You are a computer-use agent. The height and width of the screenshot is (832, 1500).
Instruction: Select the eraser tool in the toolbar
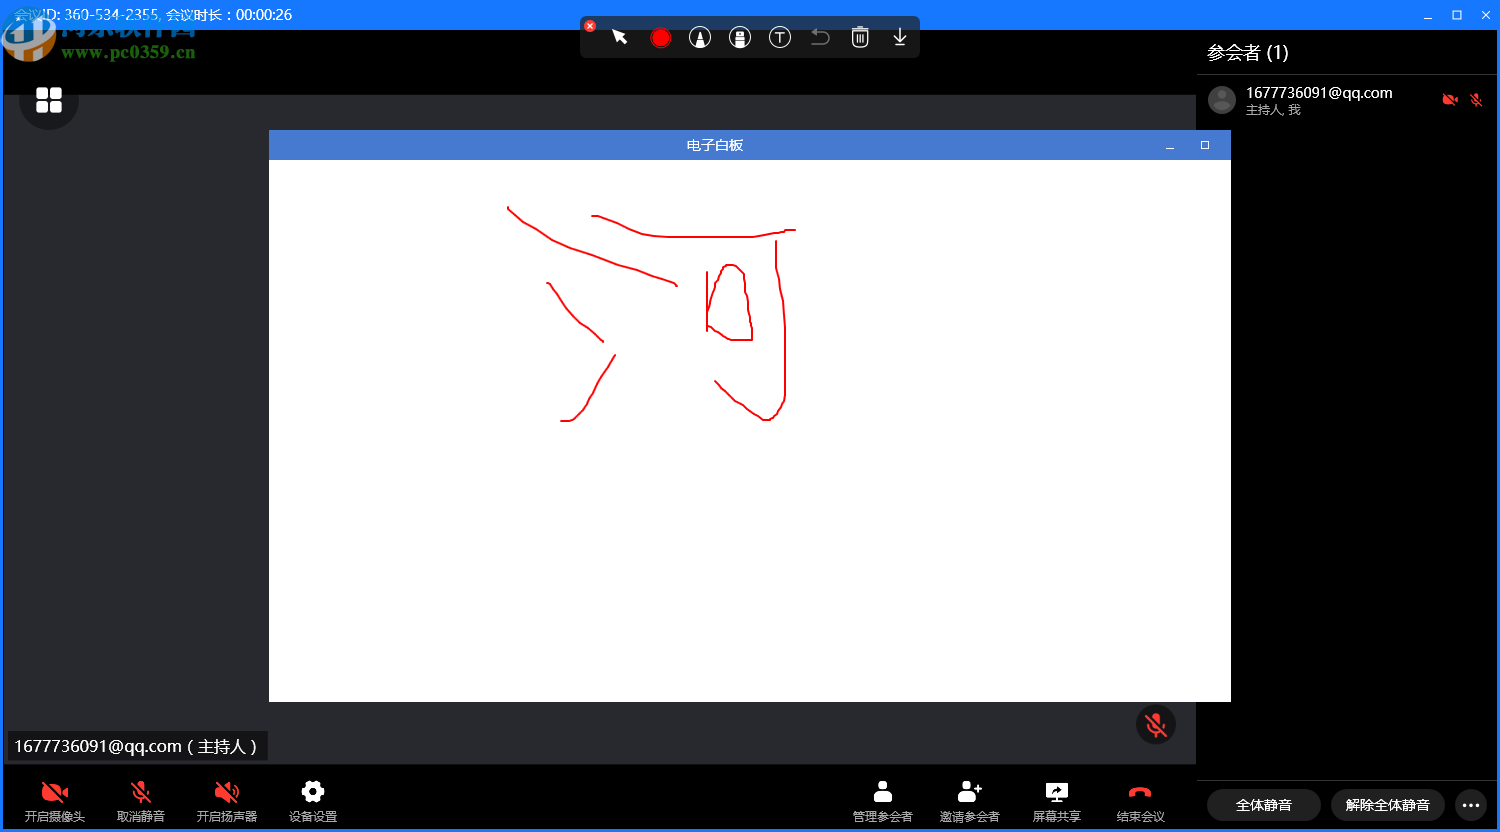pos(740,37)
